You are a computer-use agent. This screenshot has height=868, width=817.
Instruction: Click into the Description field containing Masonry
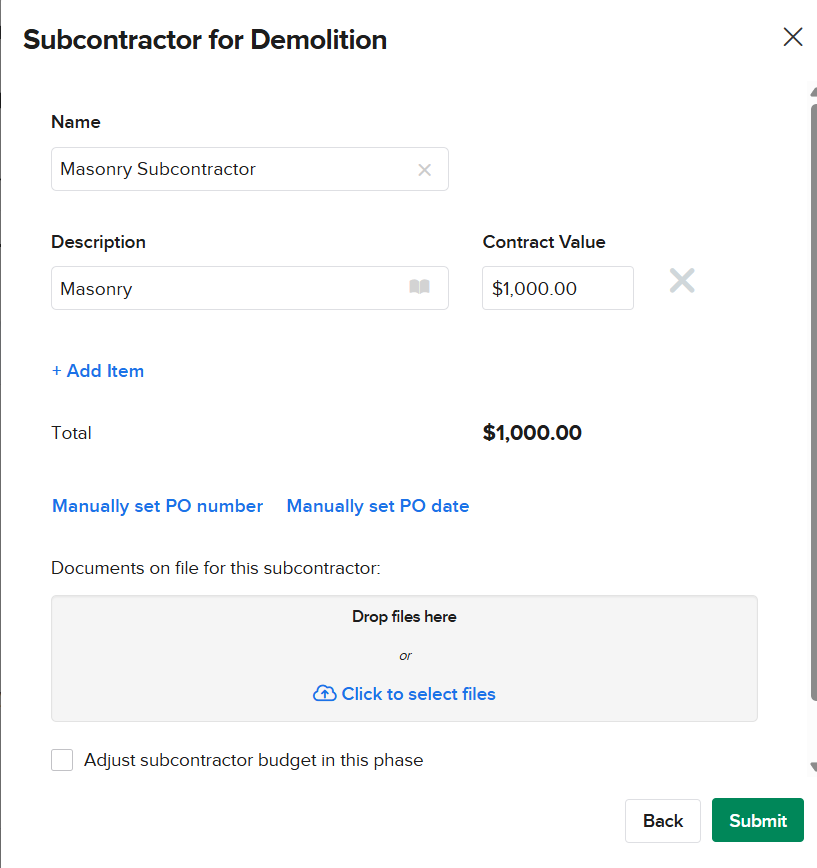[x=225, y=289]
